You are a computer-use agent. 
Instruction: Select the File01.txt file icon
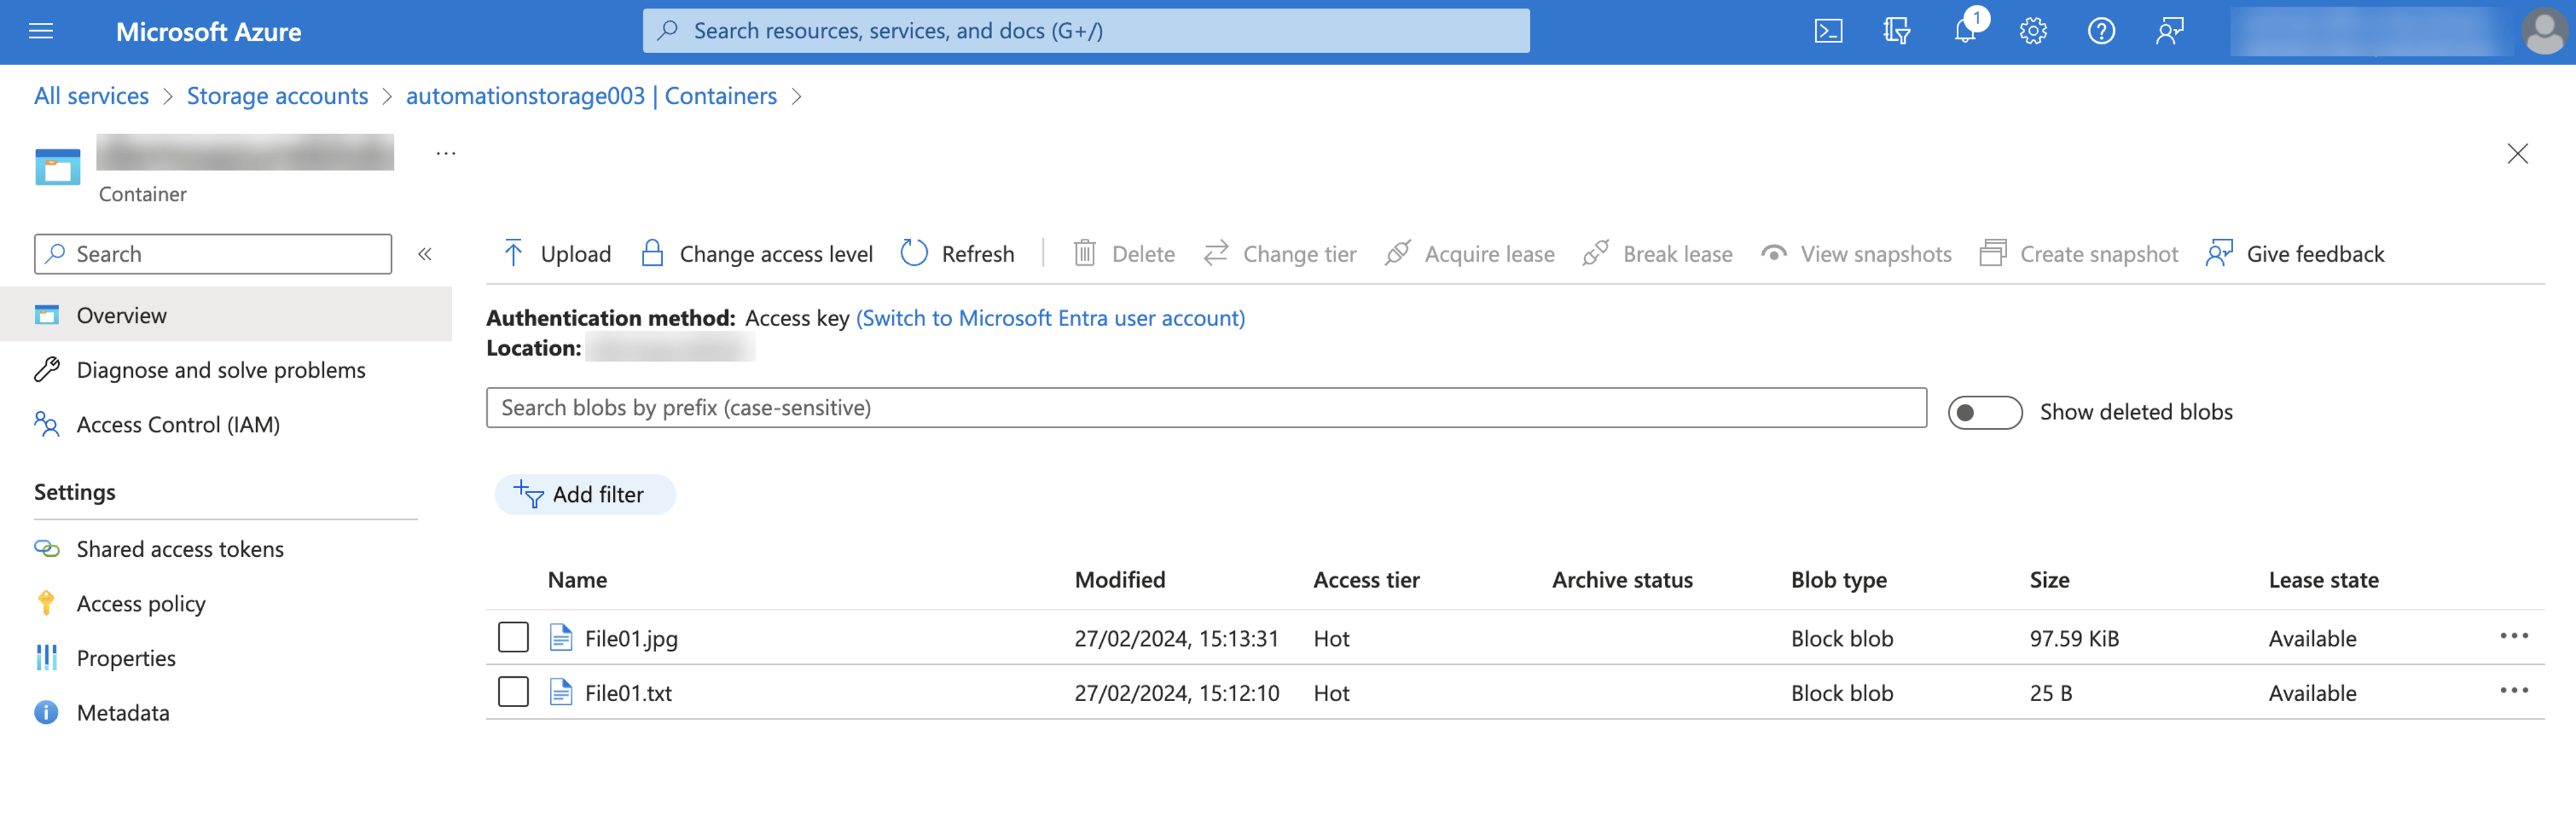click(560, 692)
